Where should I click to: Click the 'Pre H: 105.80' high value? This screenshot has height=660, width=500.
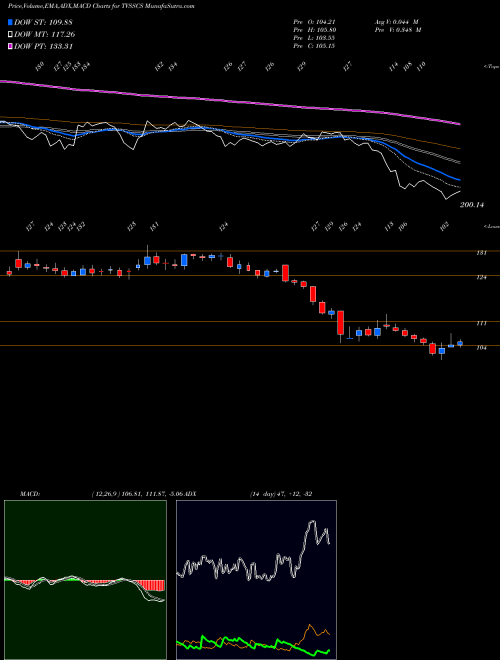point(314,30)
